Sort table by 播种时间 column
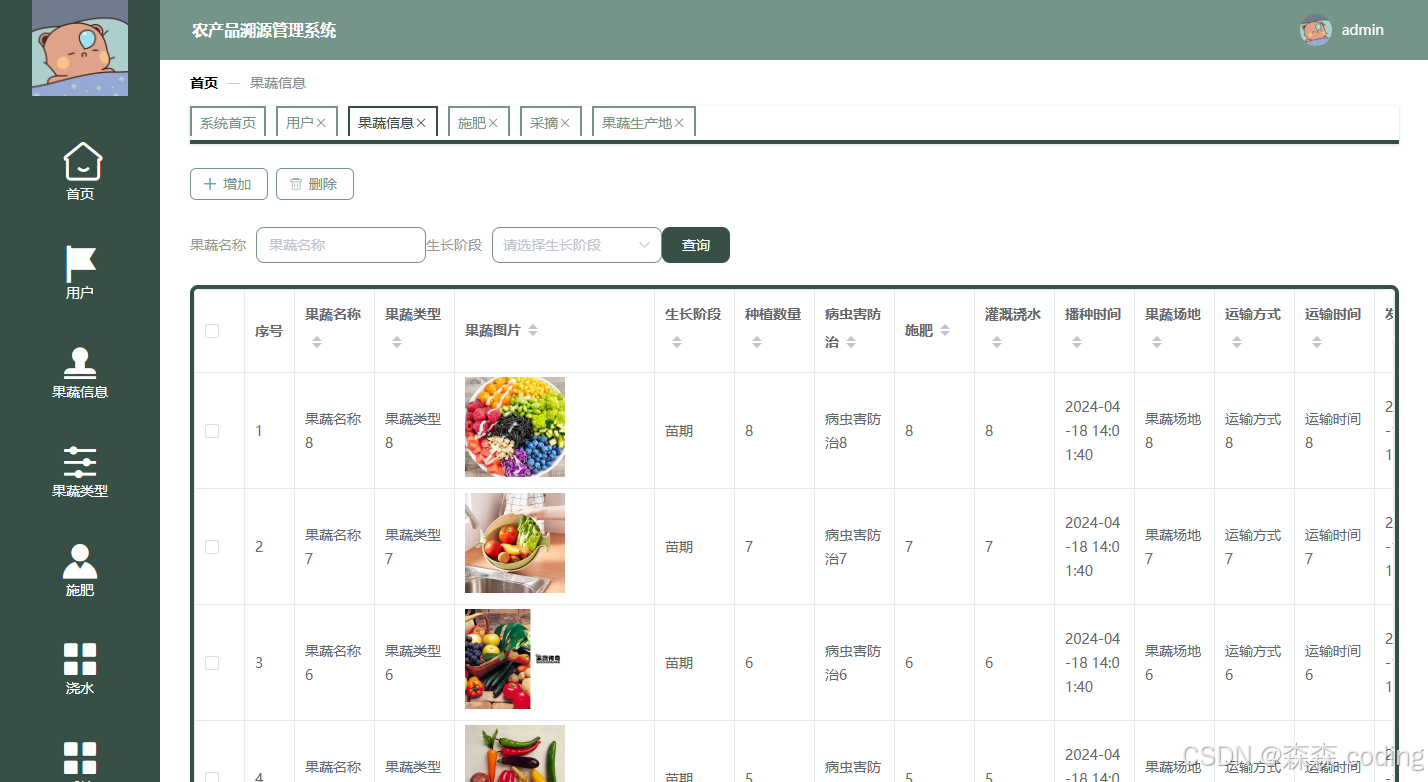The width and height of the screenshot is (1428, 782). (1077, 342)
